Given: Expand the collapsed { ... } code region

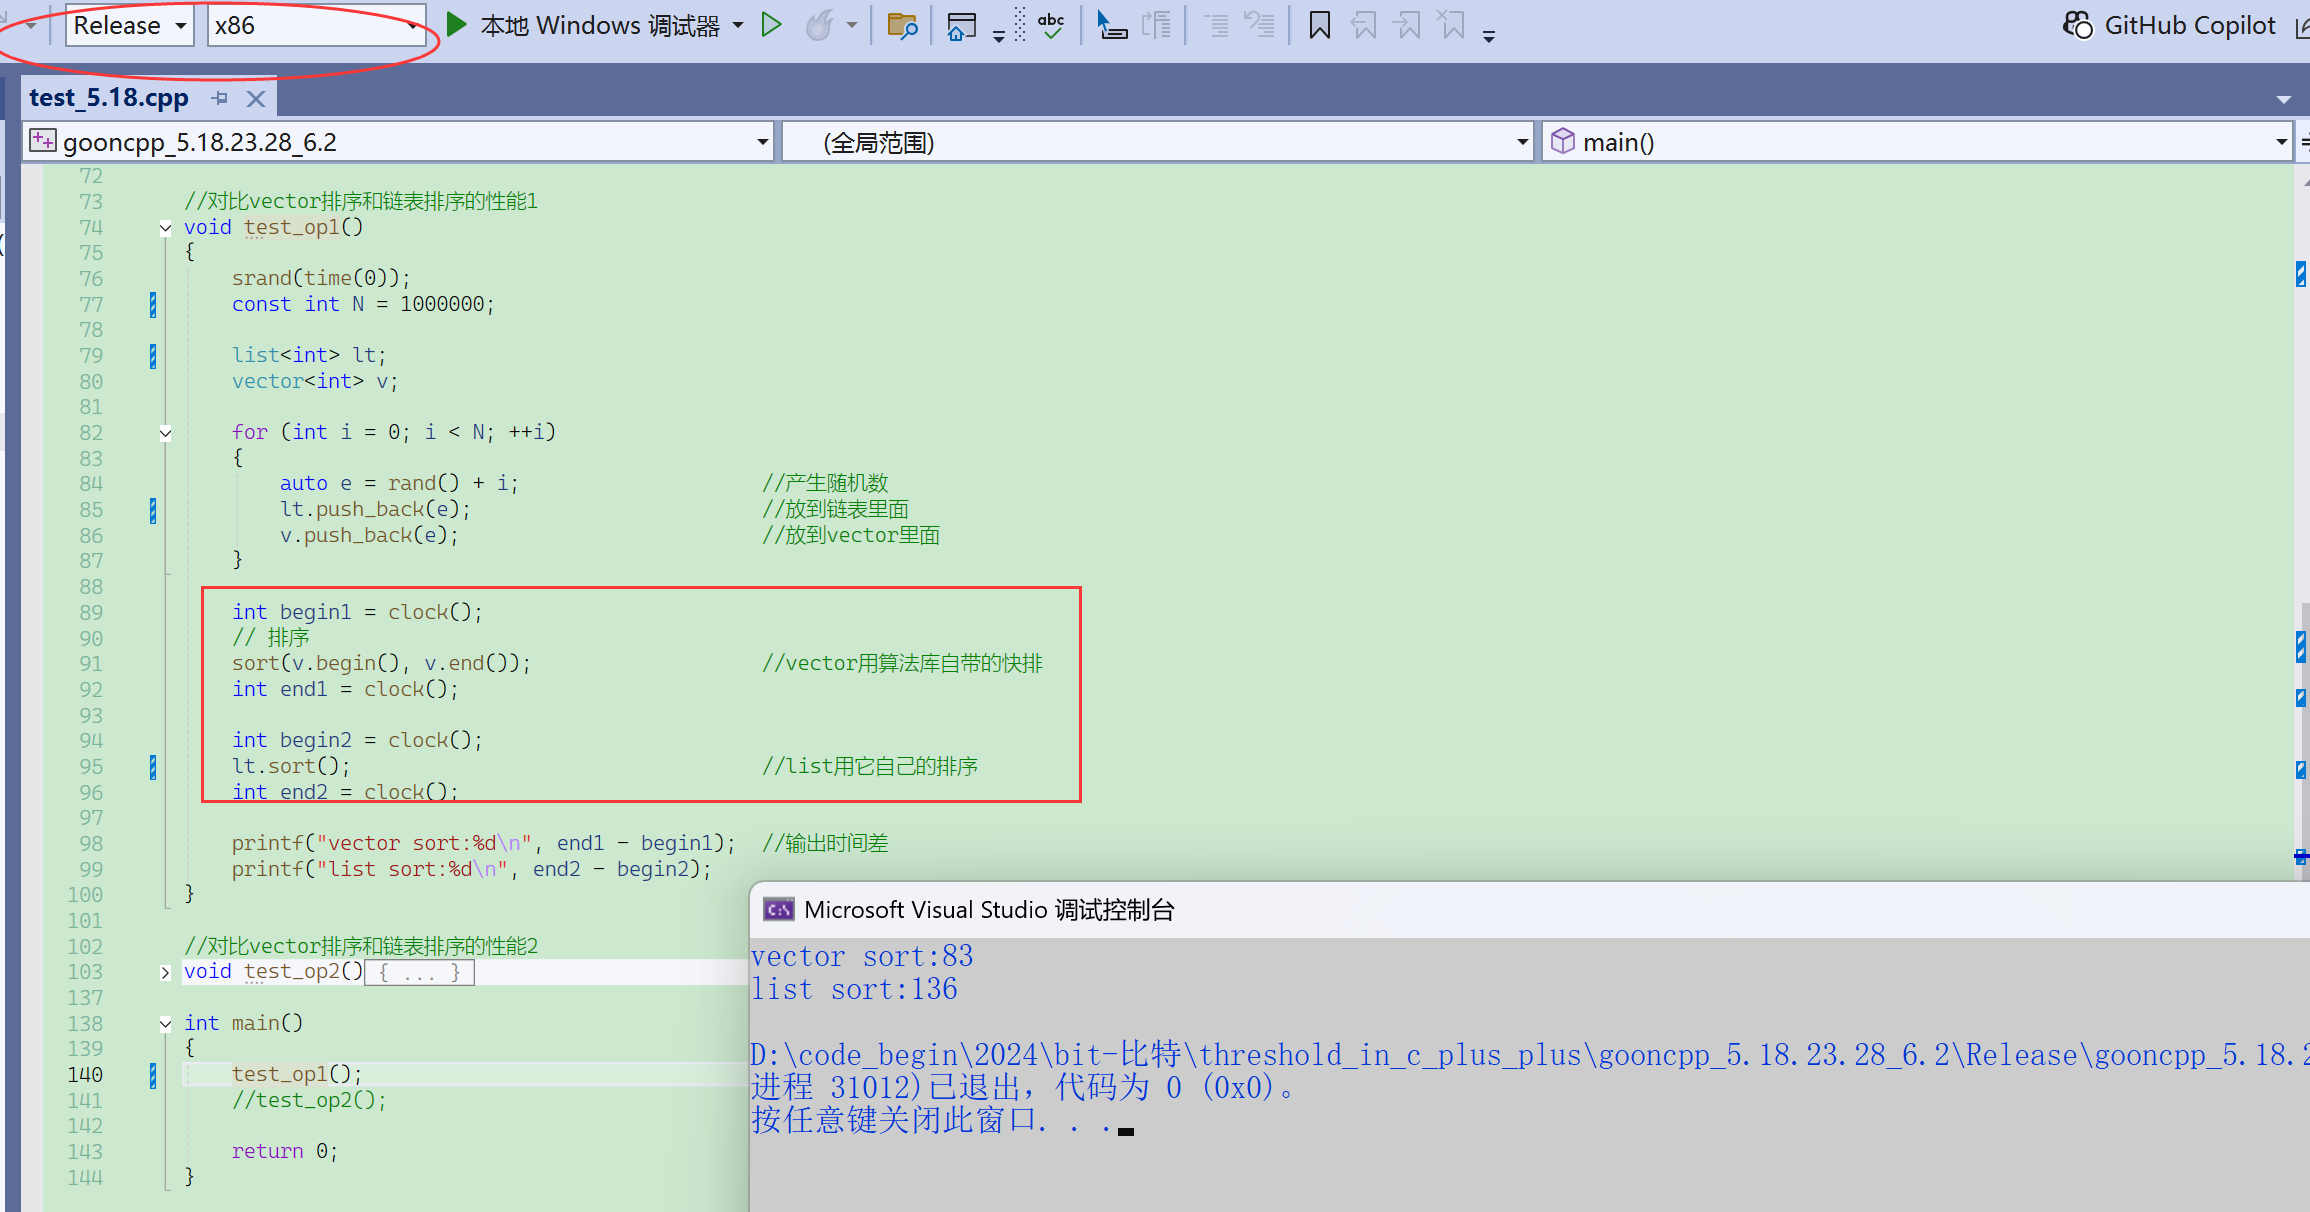Looking at the screenshot, I should (x=419, y=972).
